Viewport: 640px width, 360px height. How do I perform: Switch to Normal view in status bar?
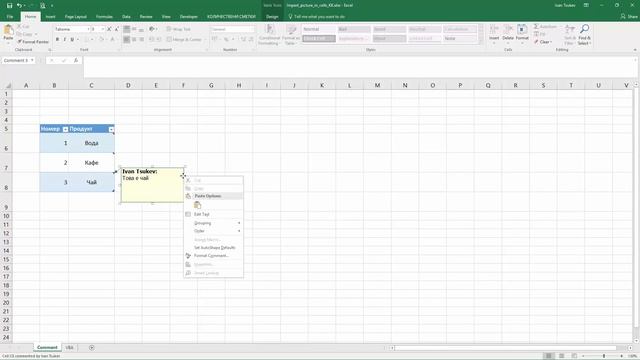(549, 356)
